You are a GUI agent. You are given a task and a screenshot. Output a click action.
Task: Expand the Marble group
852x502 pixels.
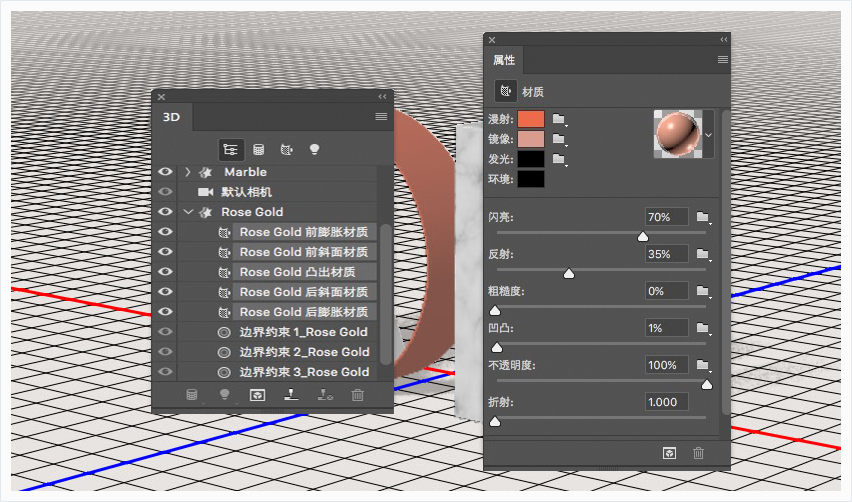pos(188,172)
